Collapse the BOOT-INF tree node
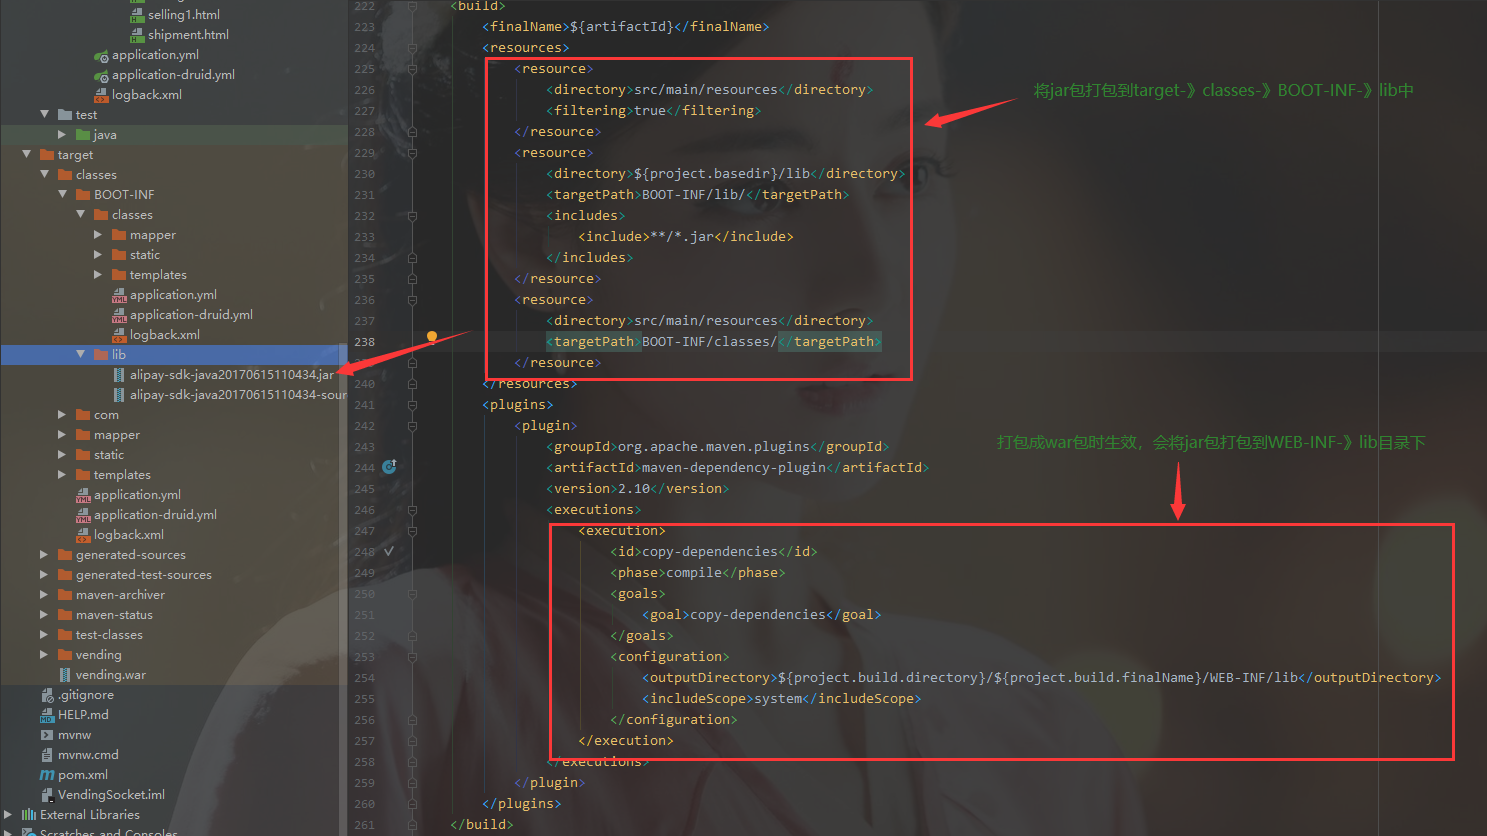The width and height of the screenshot is (1487, 836). tap(62, 194)
